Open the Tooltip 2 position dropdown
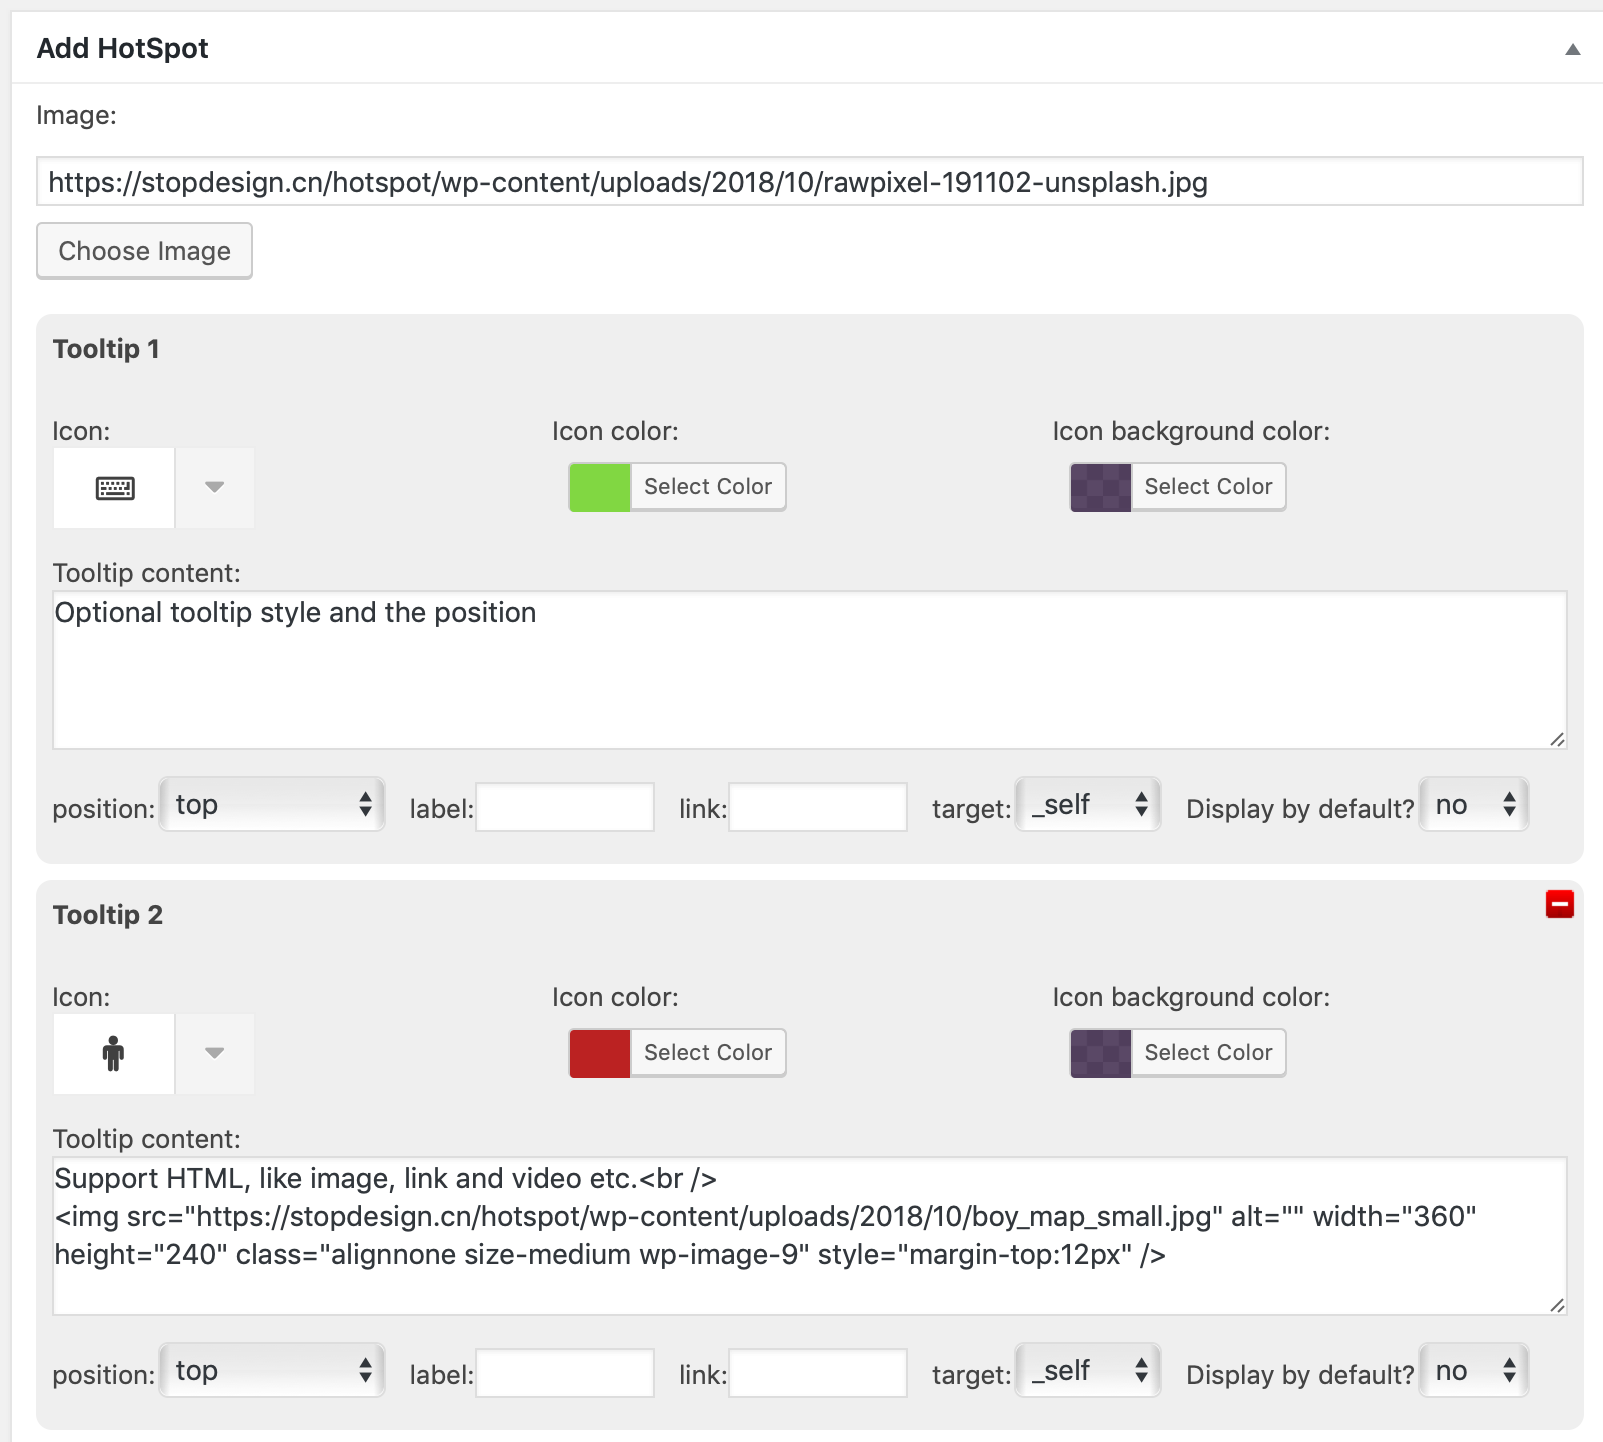Viewport: 1603px width, 1442px height. pos(272,1370)
